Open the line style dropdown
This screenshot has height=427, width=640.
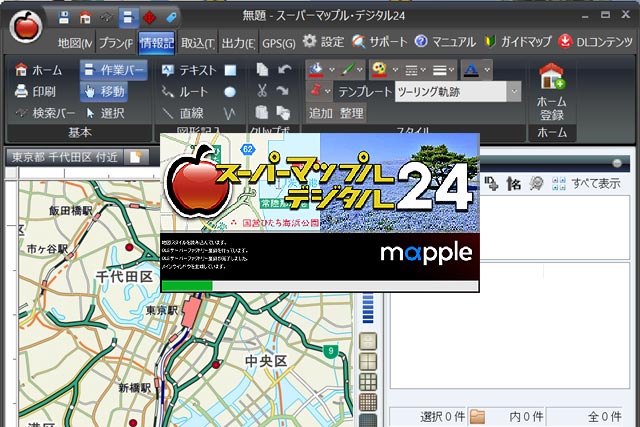[x=415, y=71]
